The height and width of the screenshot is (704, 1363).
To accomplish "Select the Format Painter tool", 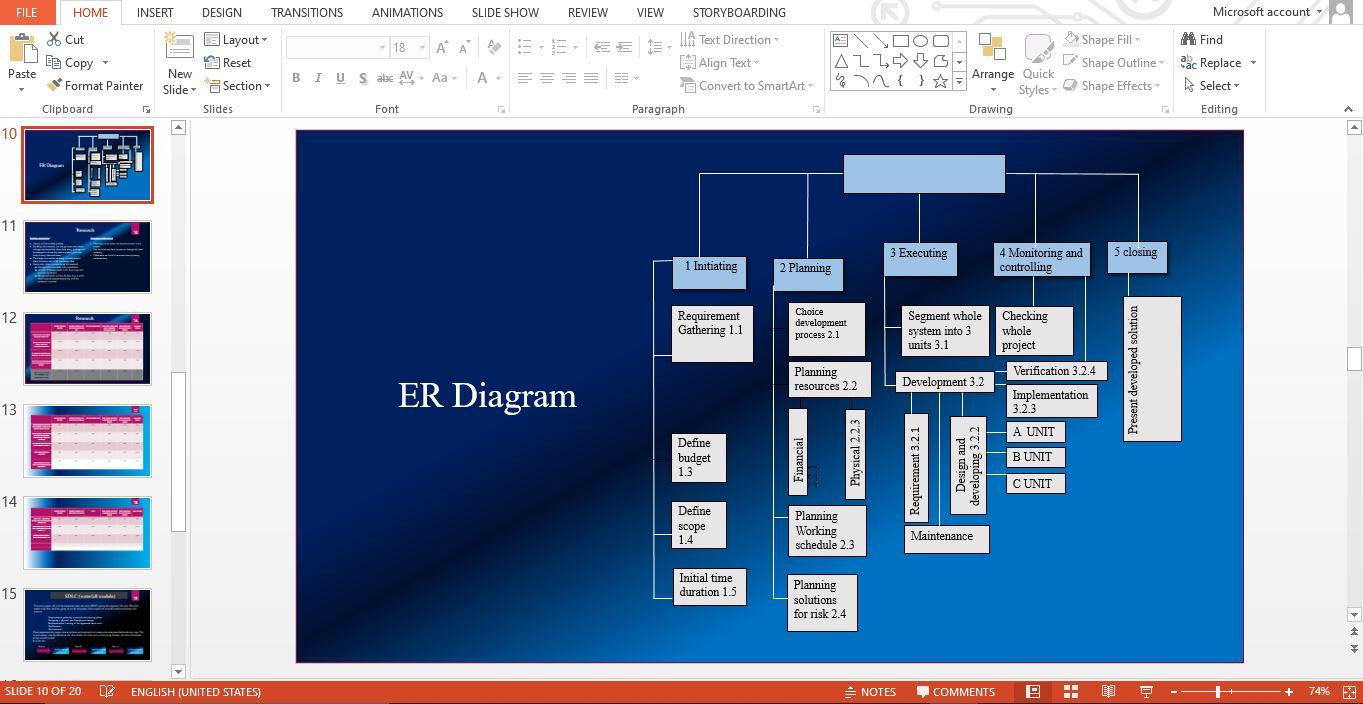I will click(x=95, y=85).
